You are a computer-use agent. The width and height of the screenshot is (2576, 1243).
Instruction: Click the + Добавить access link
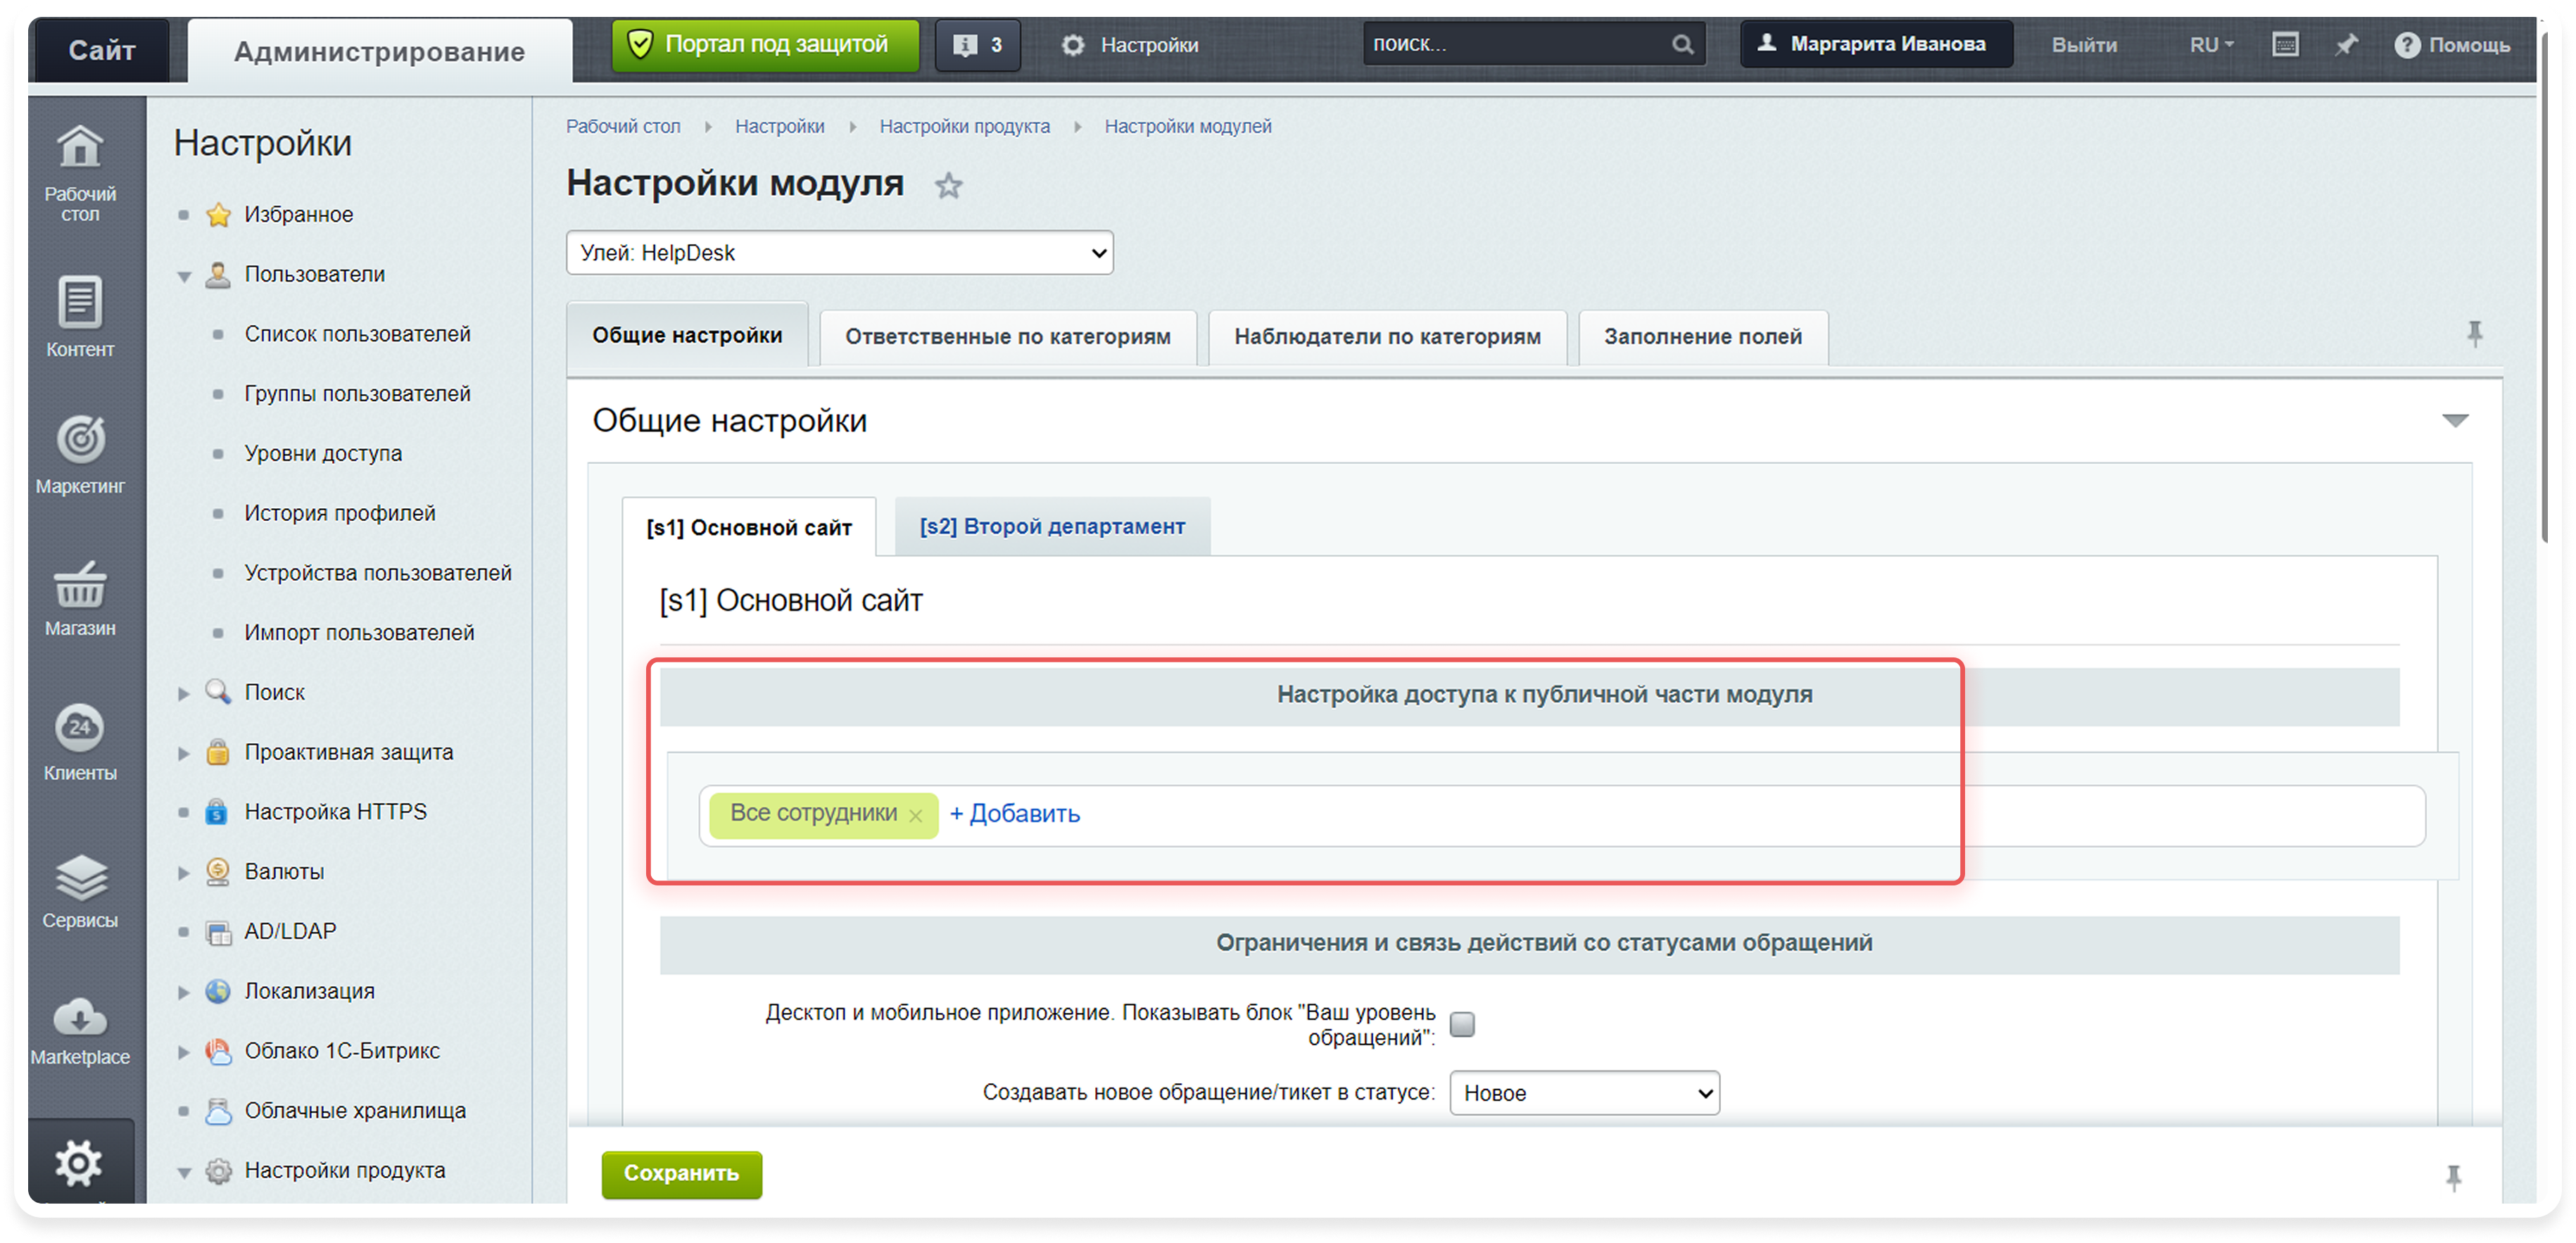(x=1014, y=814)
